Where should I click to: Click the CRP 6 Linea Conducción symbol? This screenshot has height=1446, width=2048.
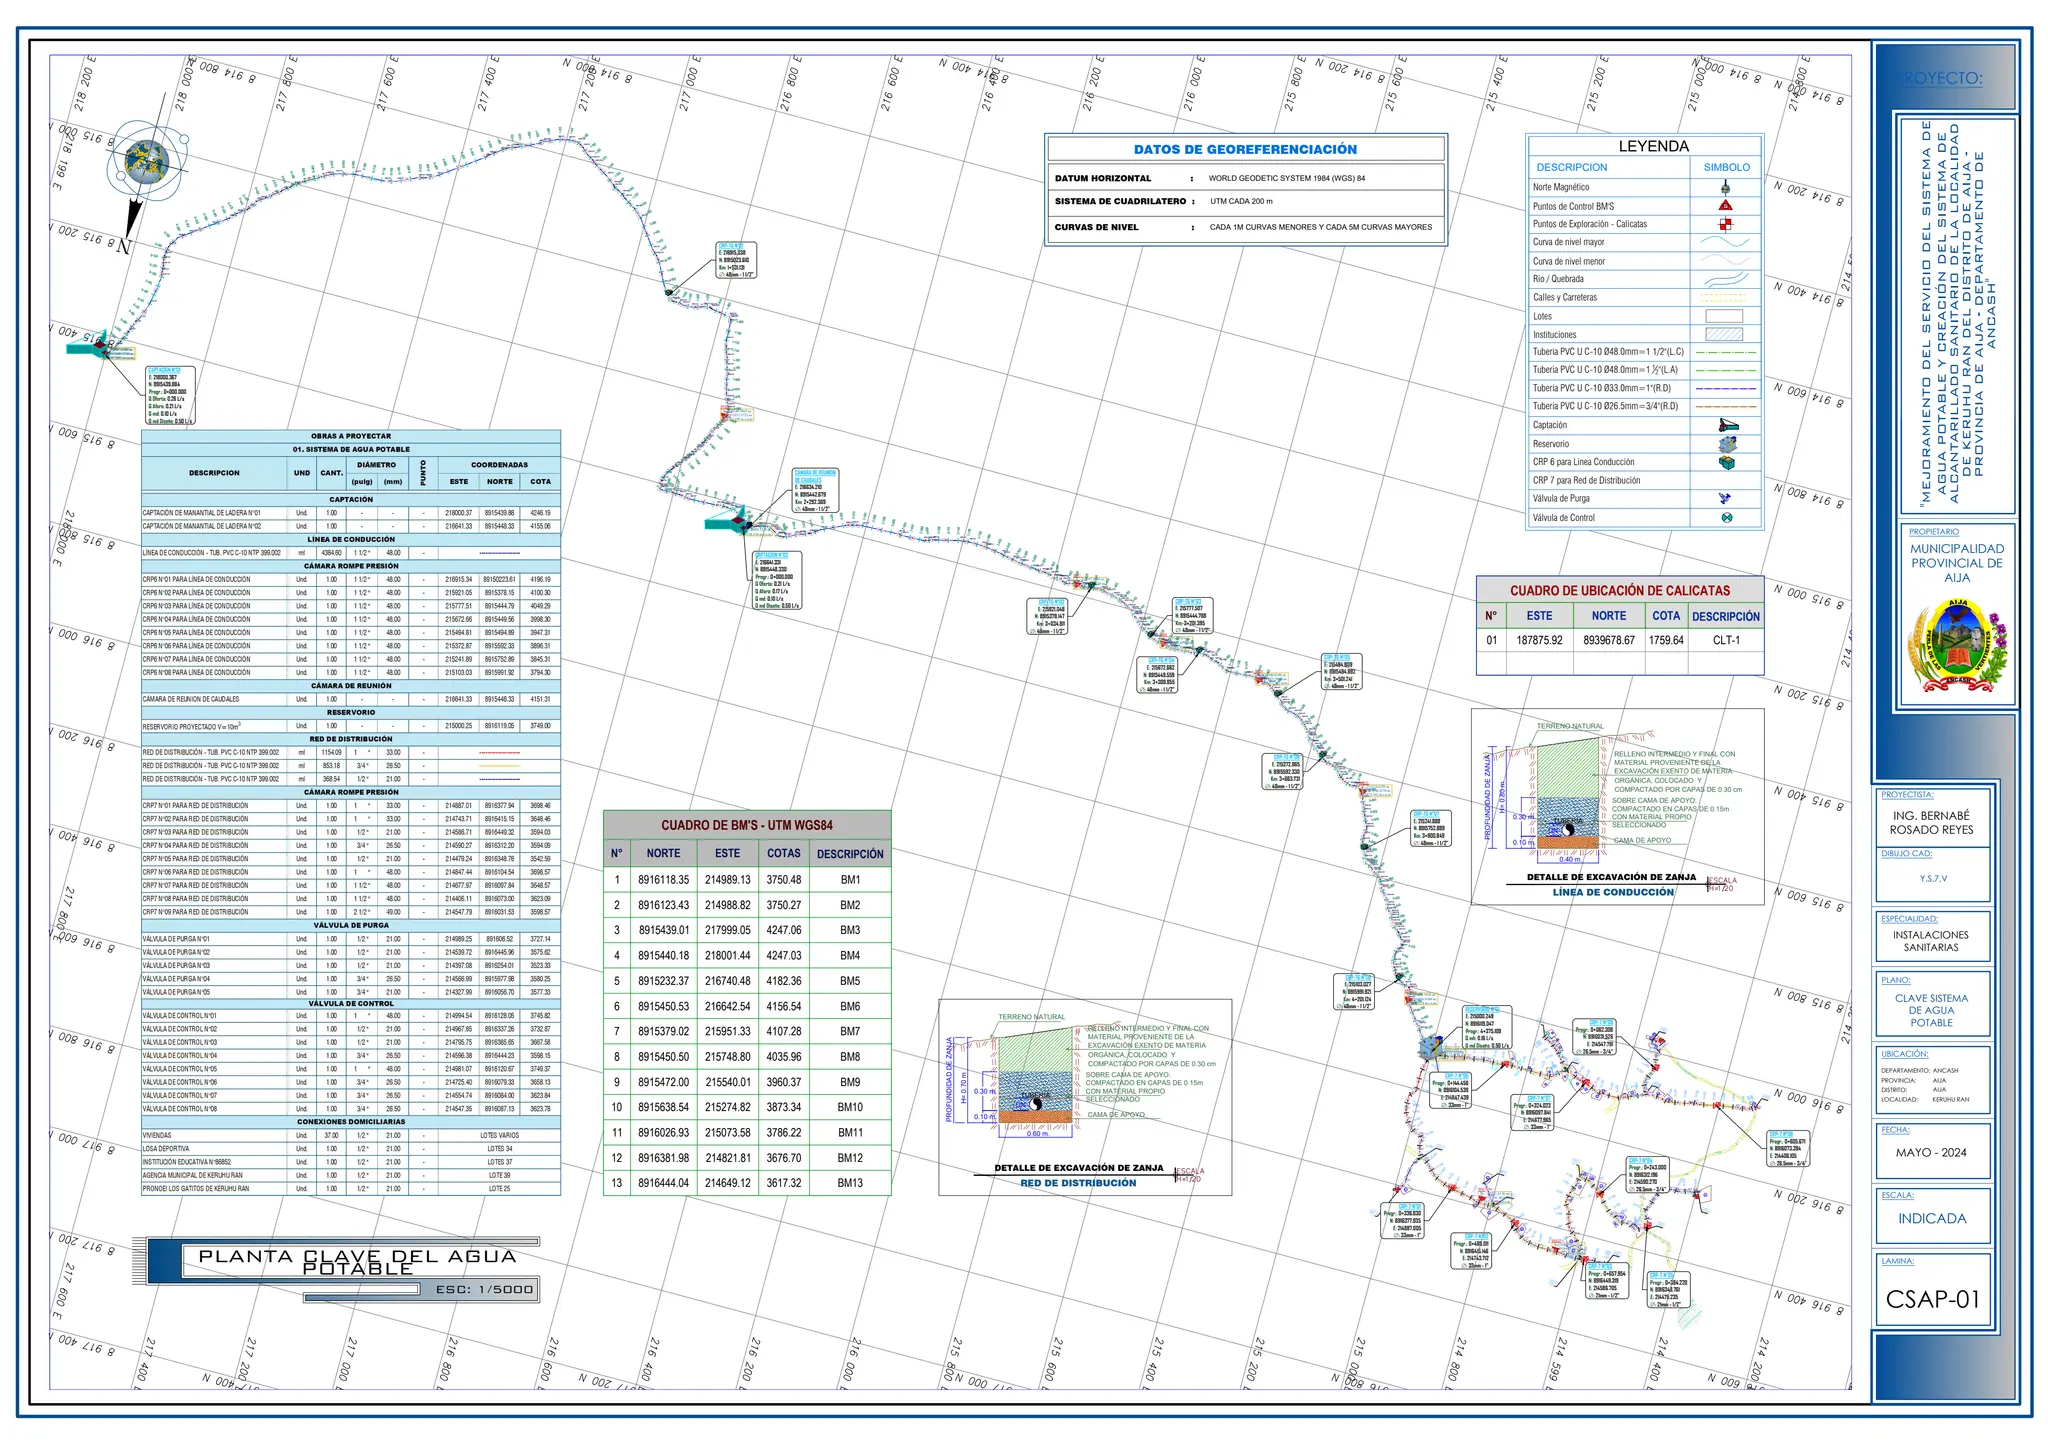[1727, 462]
